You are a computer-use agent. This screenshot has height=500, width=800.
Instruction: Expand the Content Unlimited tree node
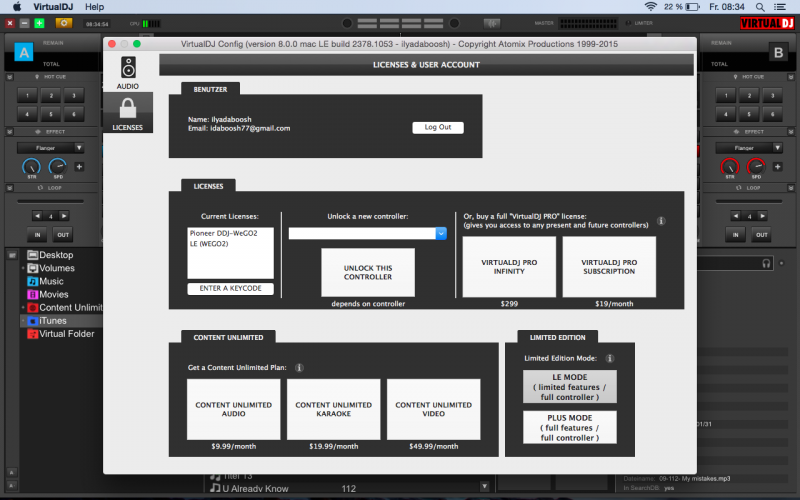point(23,308)
